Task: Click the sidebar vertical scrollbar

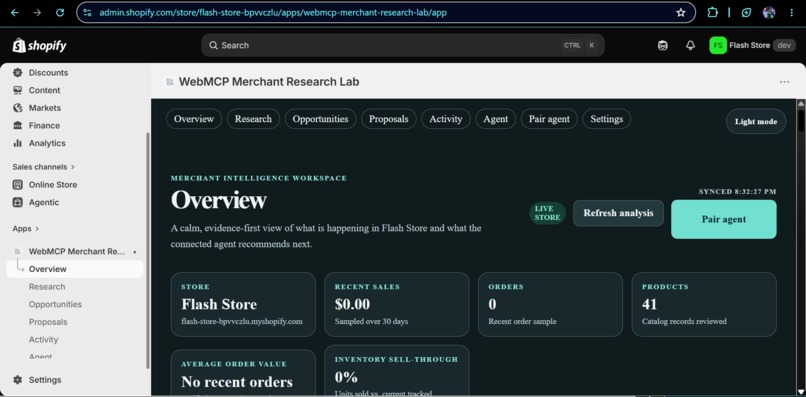Action: coord(148,250)
